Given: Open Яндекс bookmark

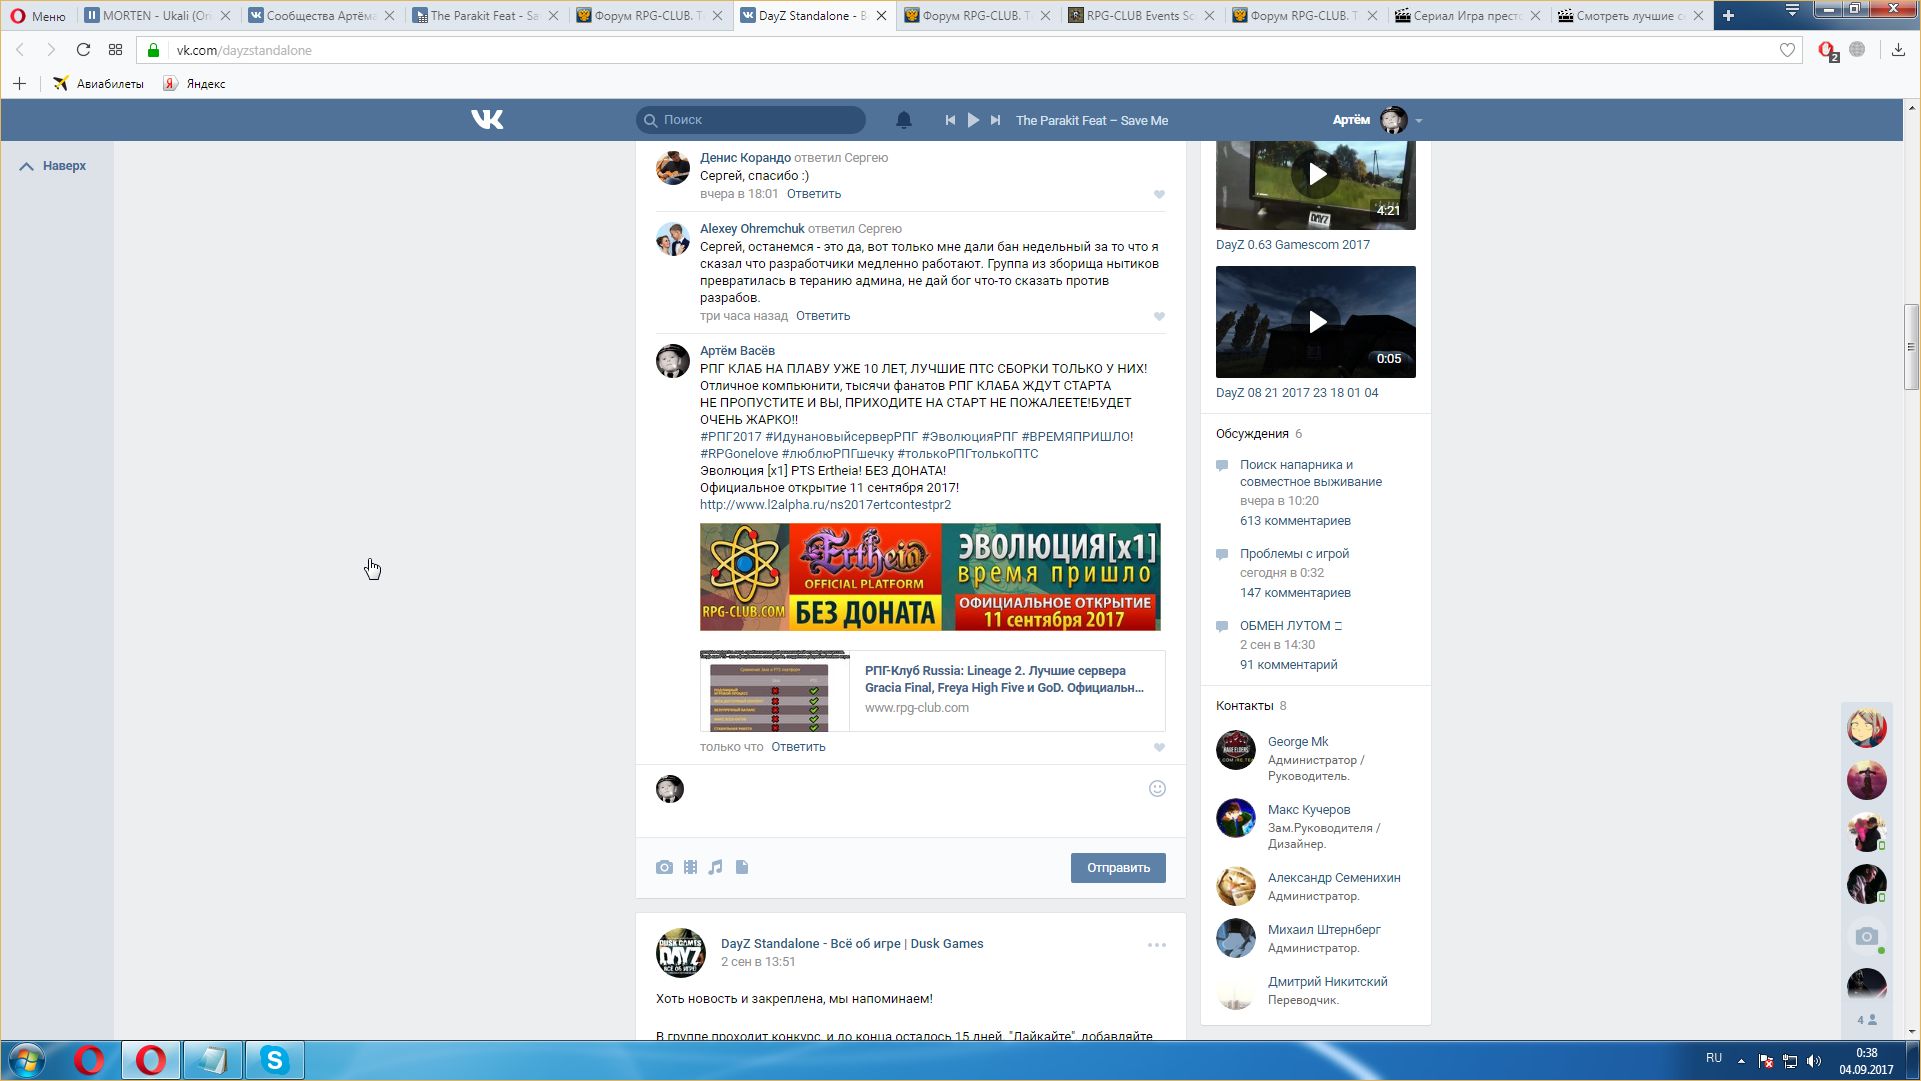Looking at the screenshot, I should 195,84.
